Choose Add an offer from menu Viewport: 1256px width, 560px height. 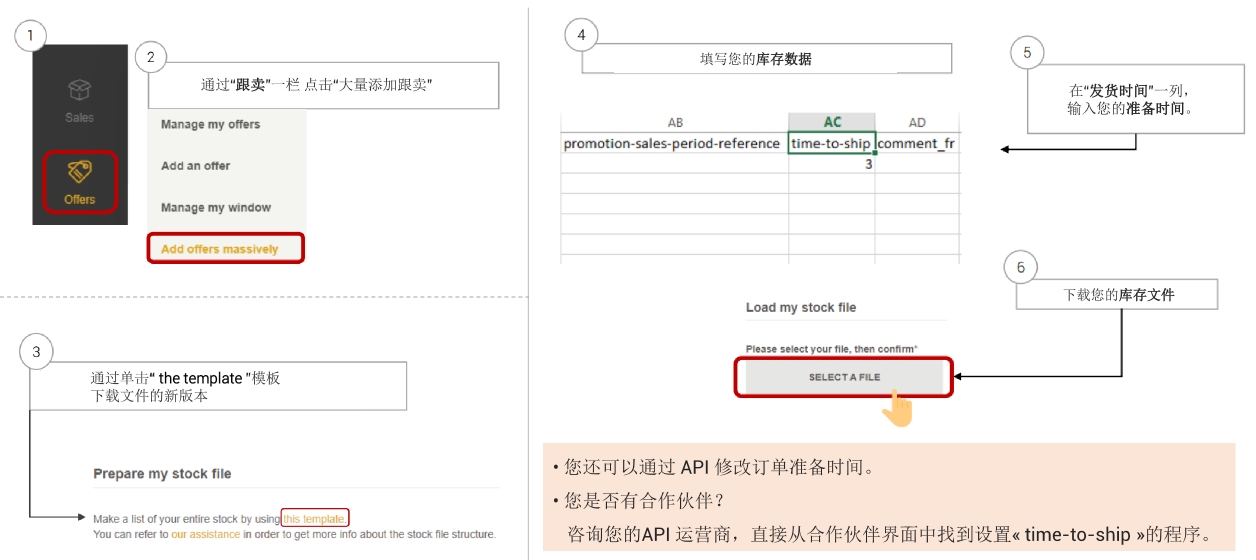(196, 166)
